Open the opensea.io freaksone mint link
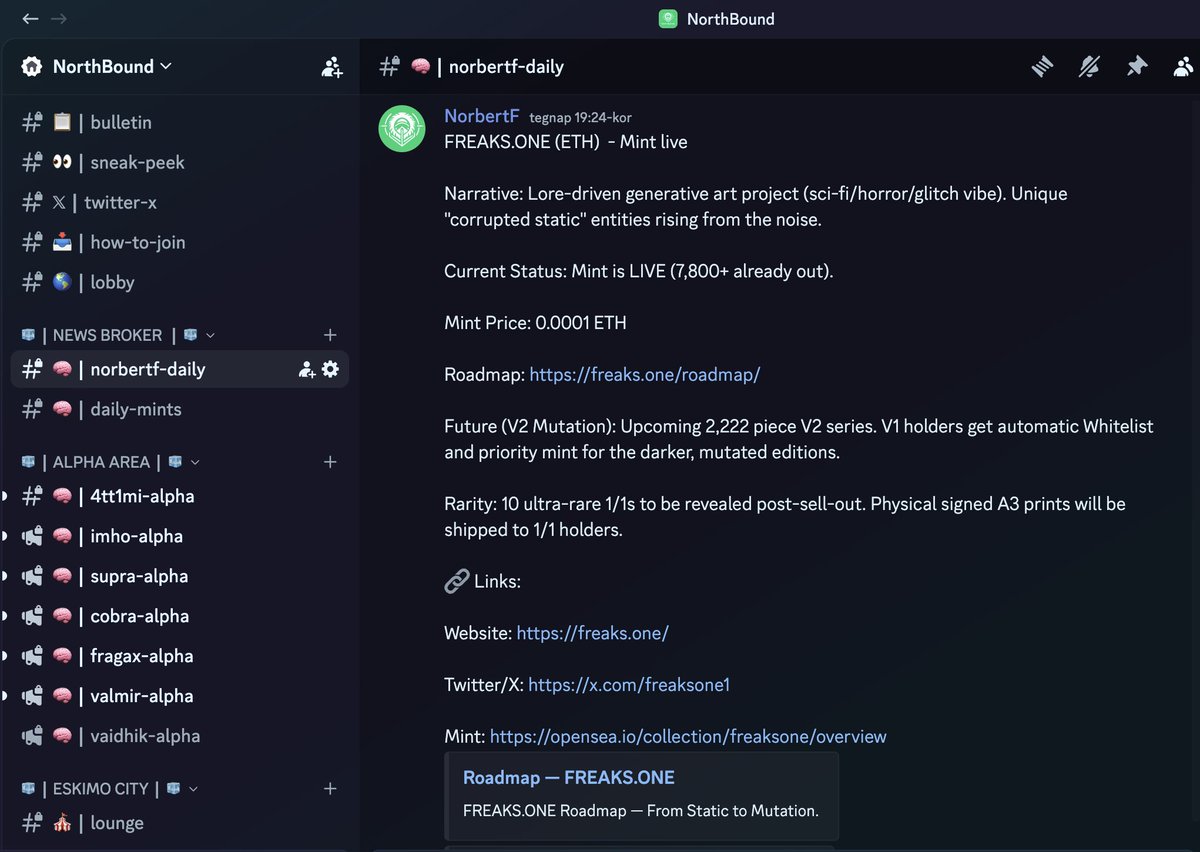This screenshot has height=852, width=1200. click(688, 737)
